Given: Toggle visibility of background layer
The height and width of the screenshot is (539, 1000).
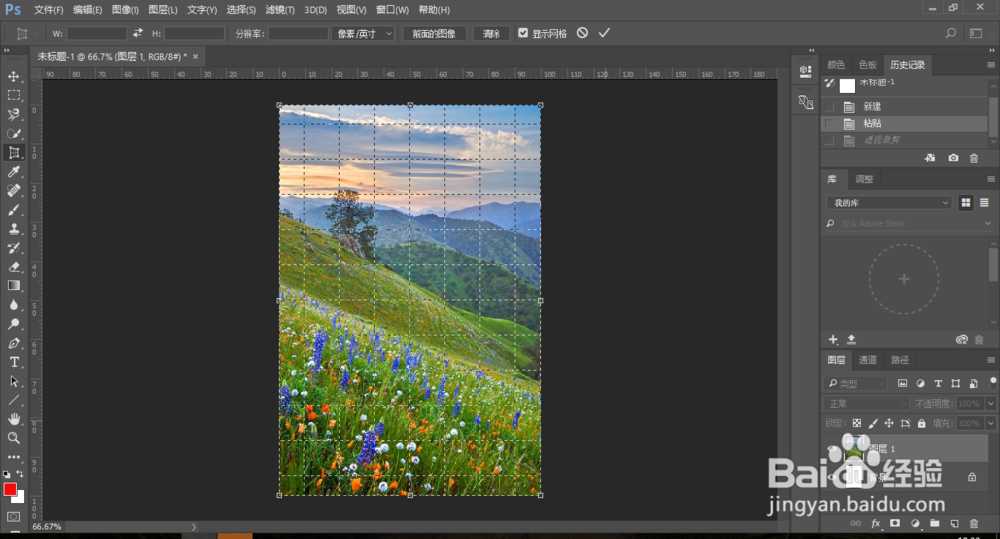Looking at the screenshot, I should (x=832, y=477).
